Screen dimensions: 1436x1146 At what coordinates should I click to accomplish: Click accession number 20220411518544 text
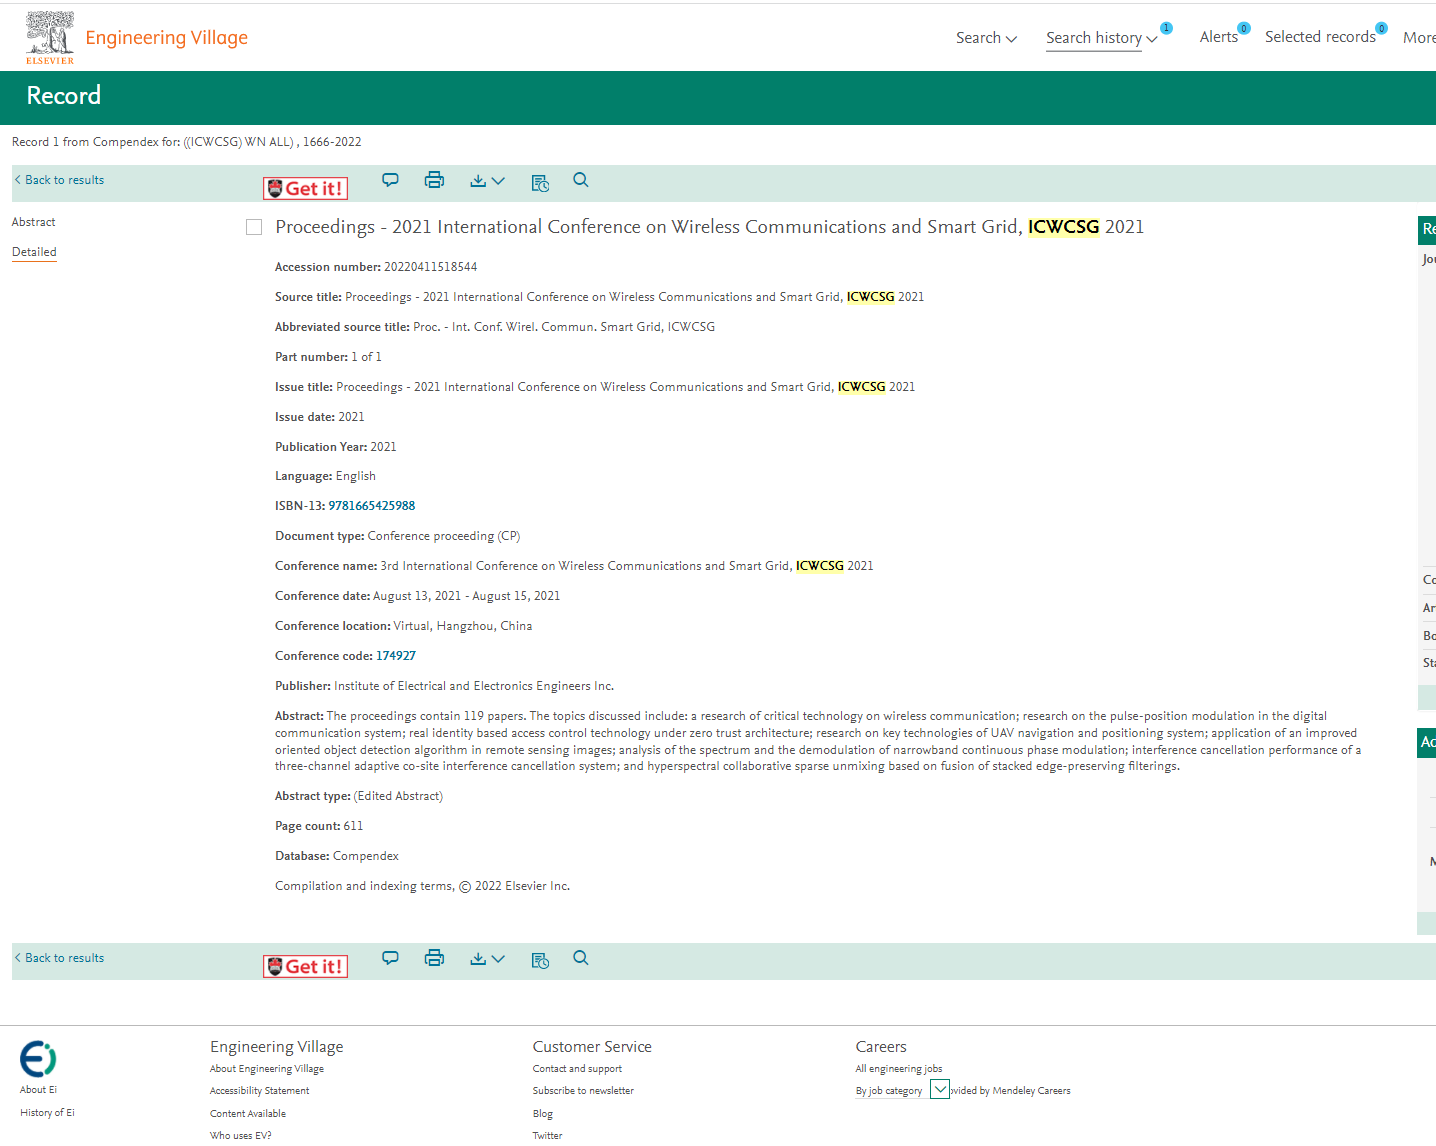pos(430,267)
